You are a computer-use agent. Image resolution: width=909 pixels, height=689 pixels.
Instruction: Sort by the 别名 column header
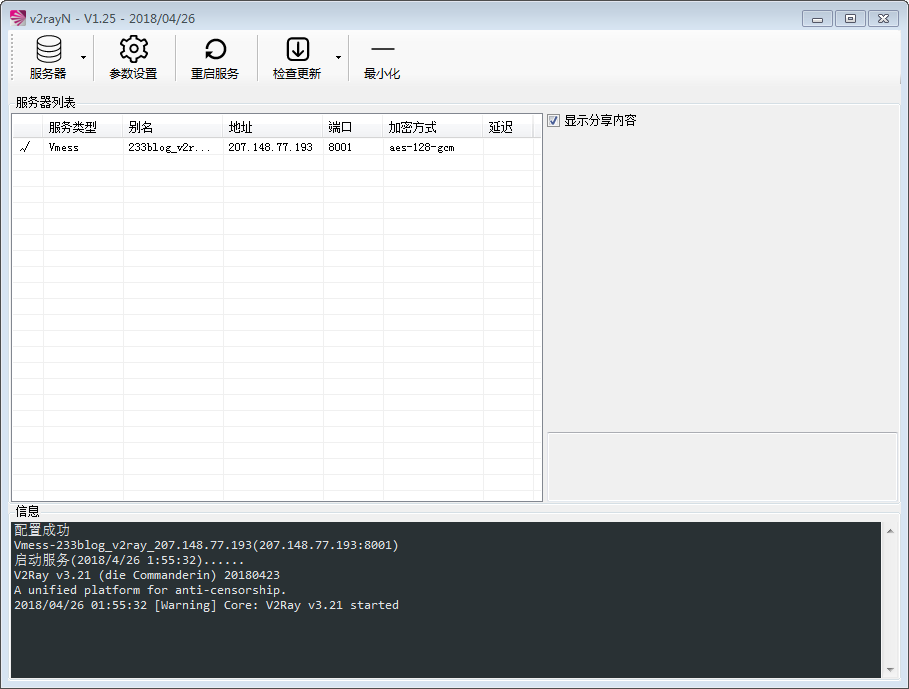172,127
